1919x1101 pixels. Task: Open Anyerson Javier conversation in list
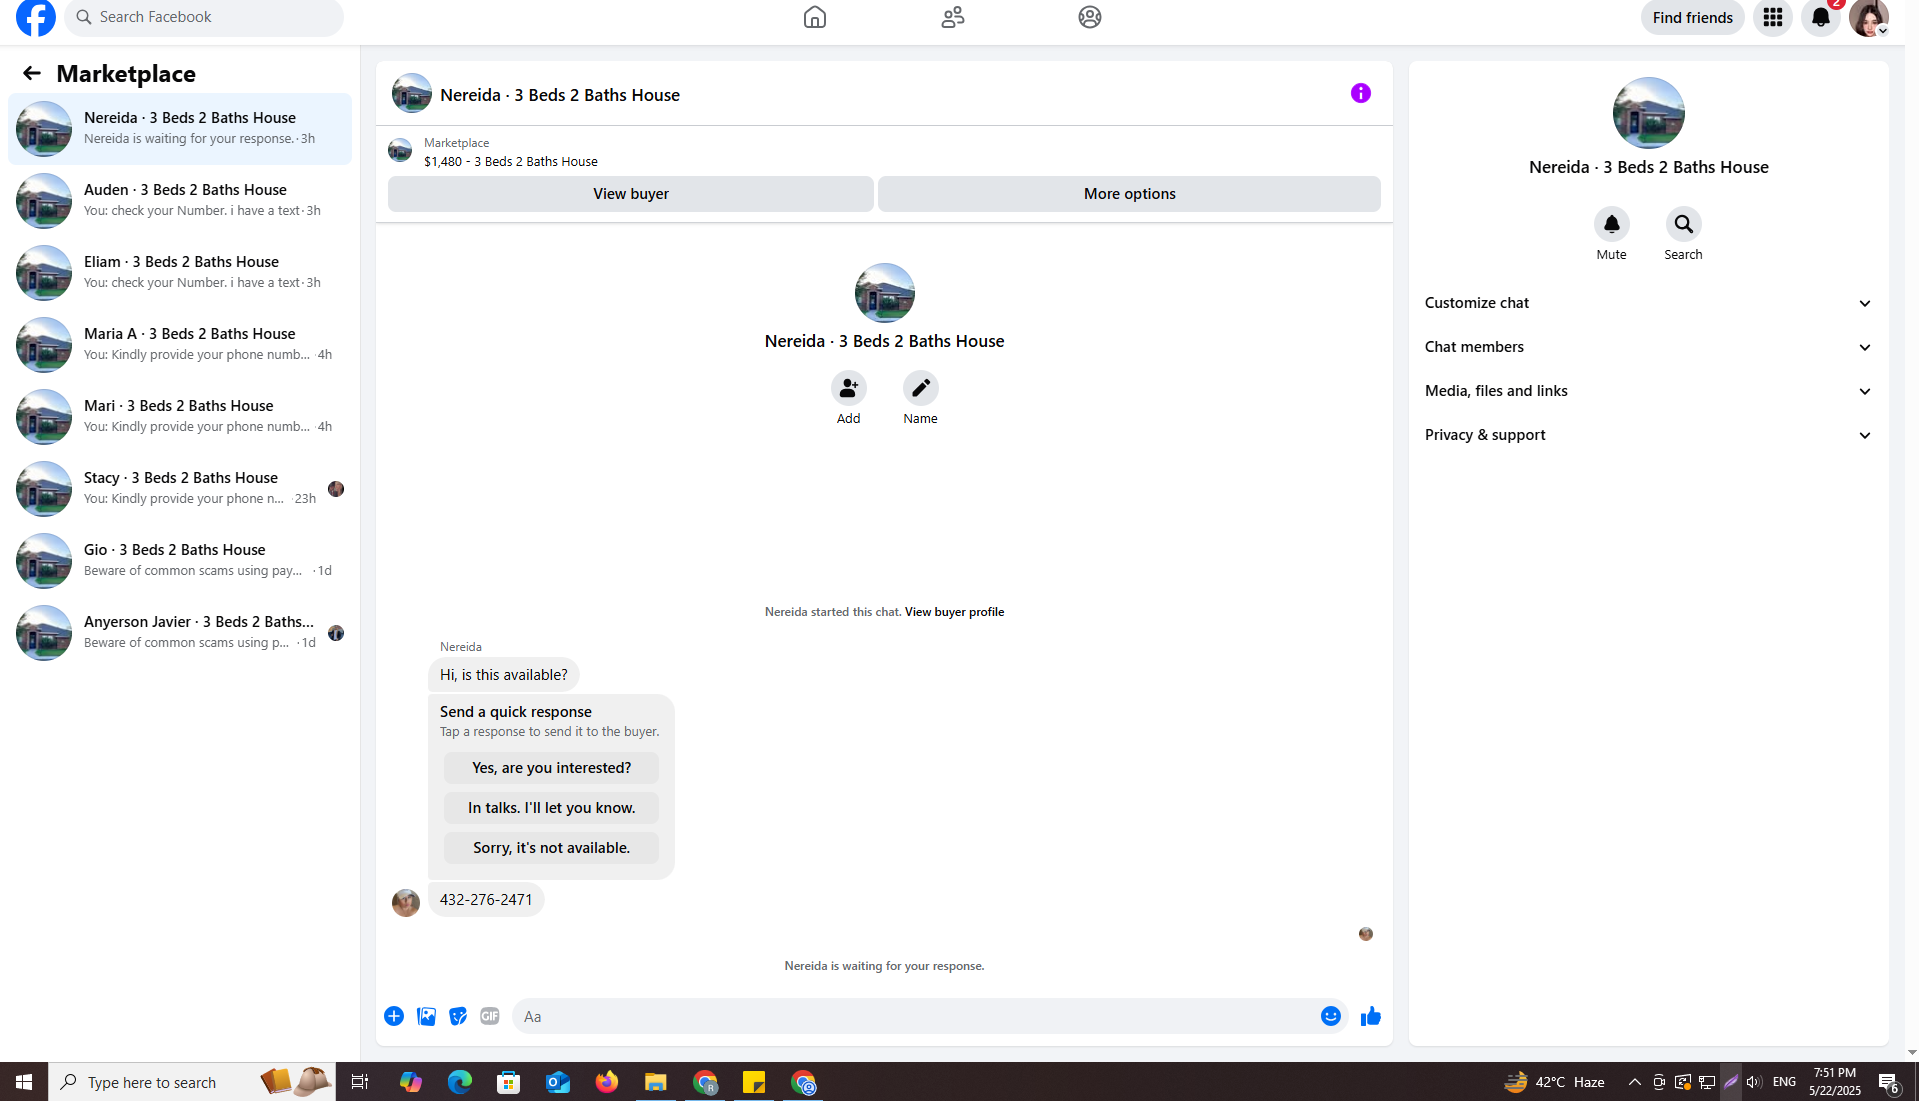pos(180,633)
